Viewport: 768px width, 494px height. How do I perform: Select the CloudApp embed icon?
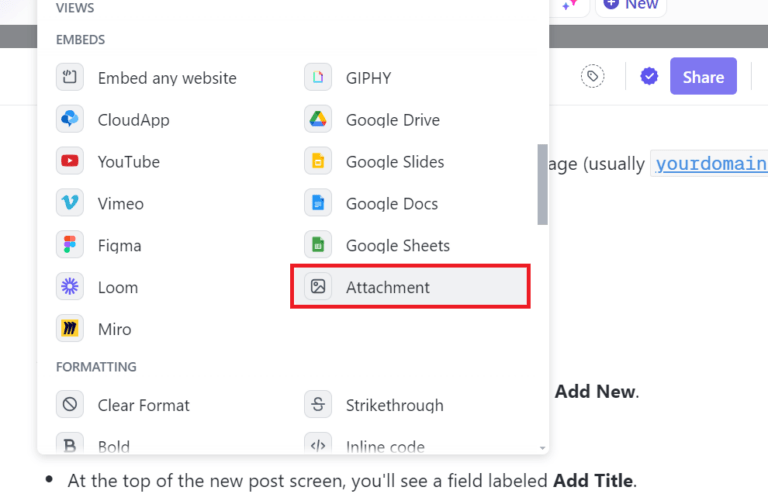point(69,120)
